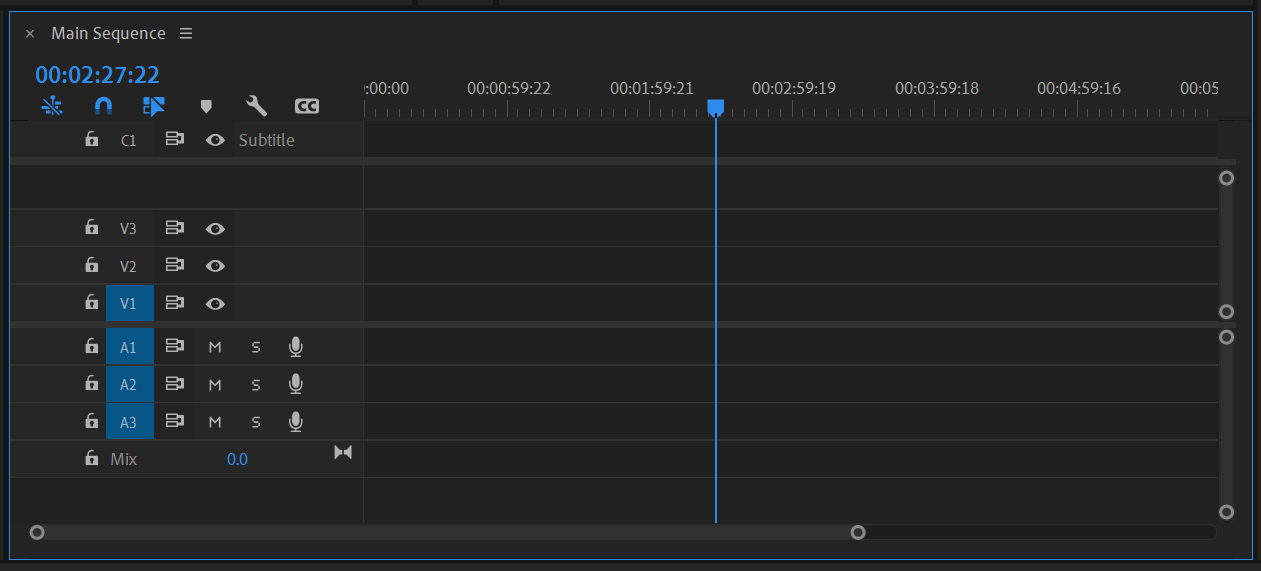Hide V2 track output eye
1261x571 pixels.
click(215, 266)
